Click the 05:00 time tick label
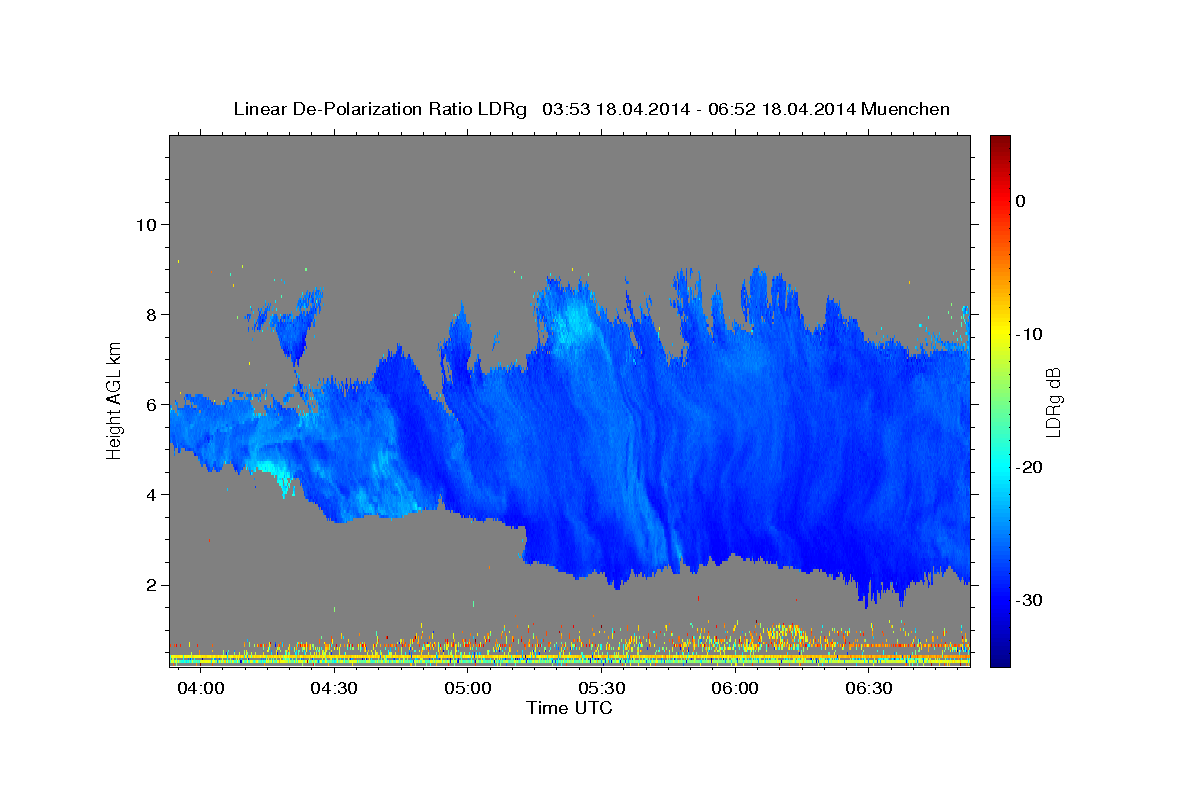 pyautogui.click(x=468, y=689)
